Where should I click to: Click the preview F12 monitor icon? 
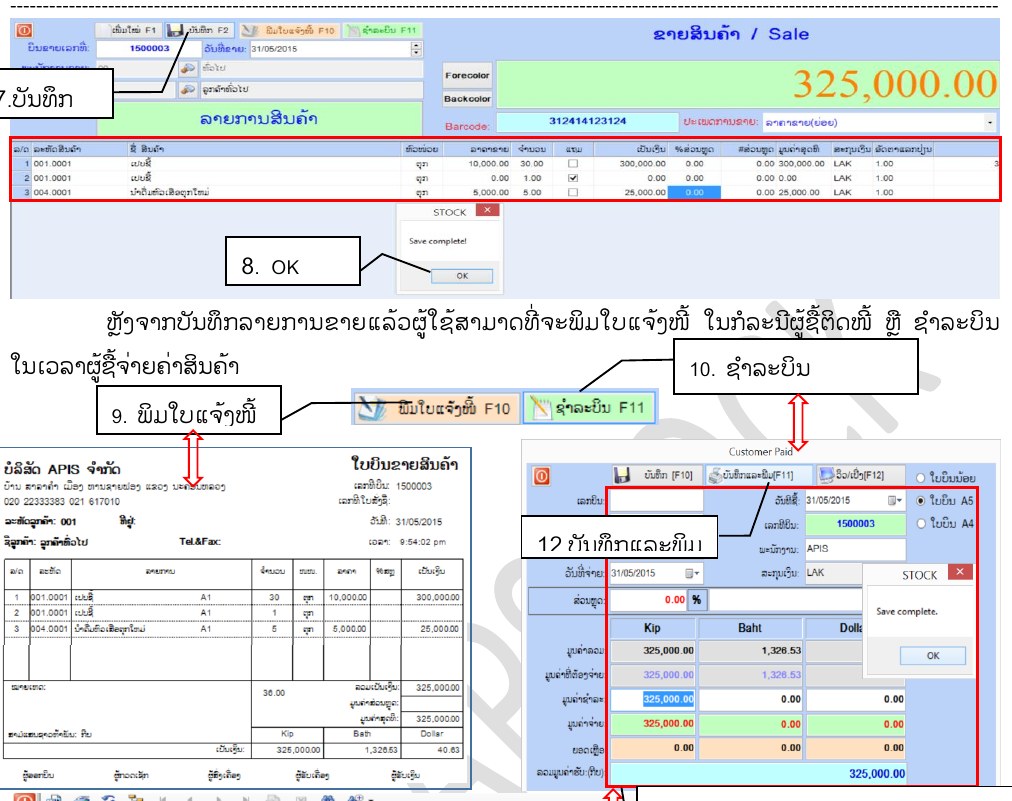coord(827,476)
